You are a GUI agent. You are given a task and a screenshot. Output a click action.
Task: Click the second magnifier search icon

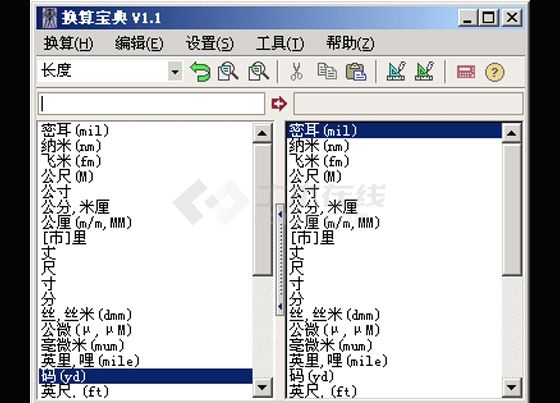coord(259,71)
